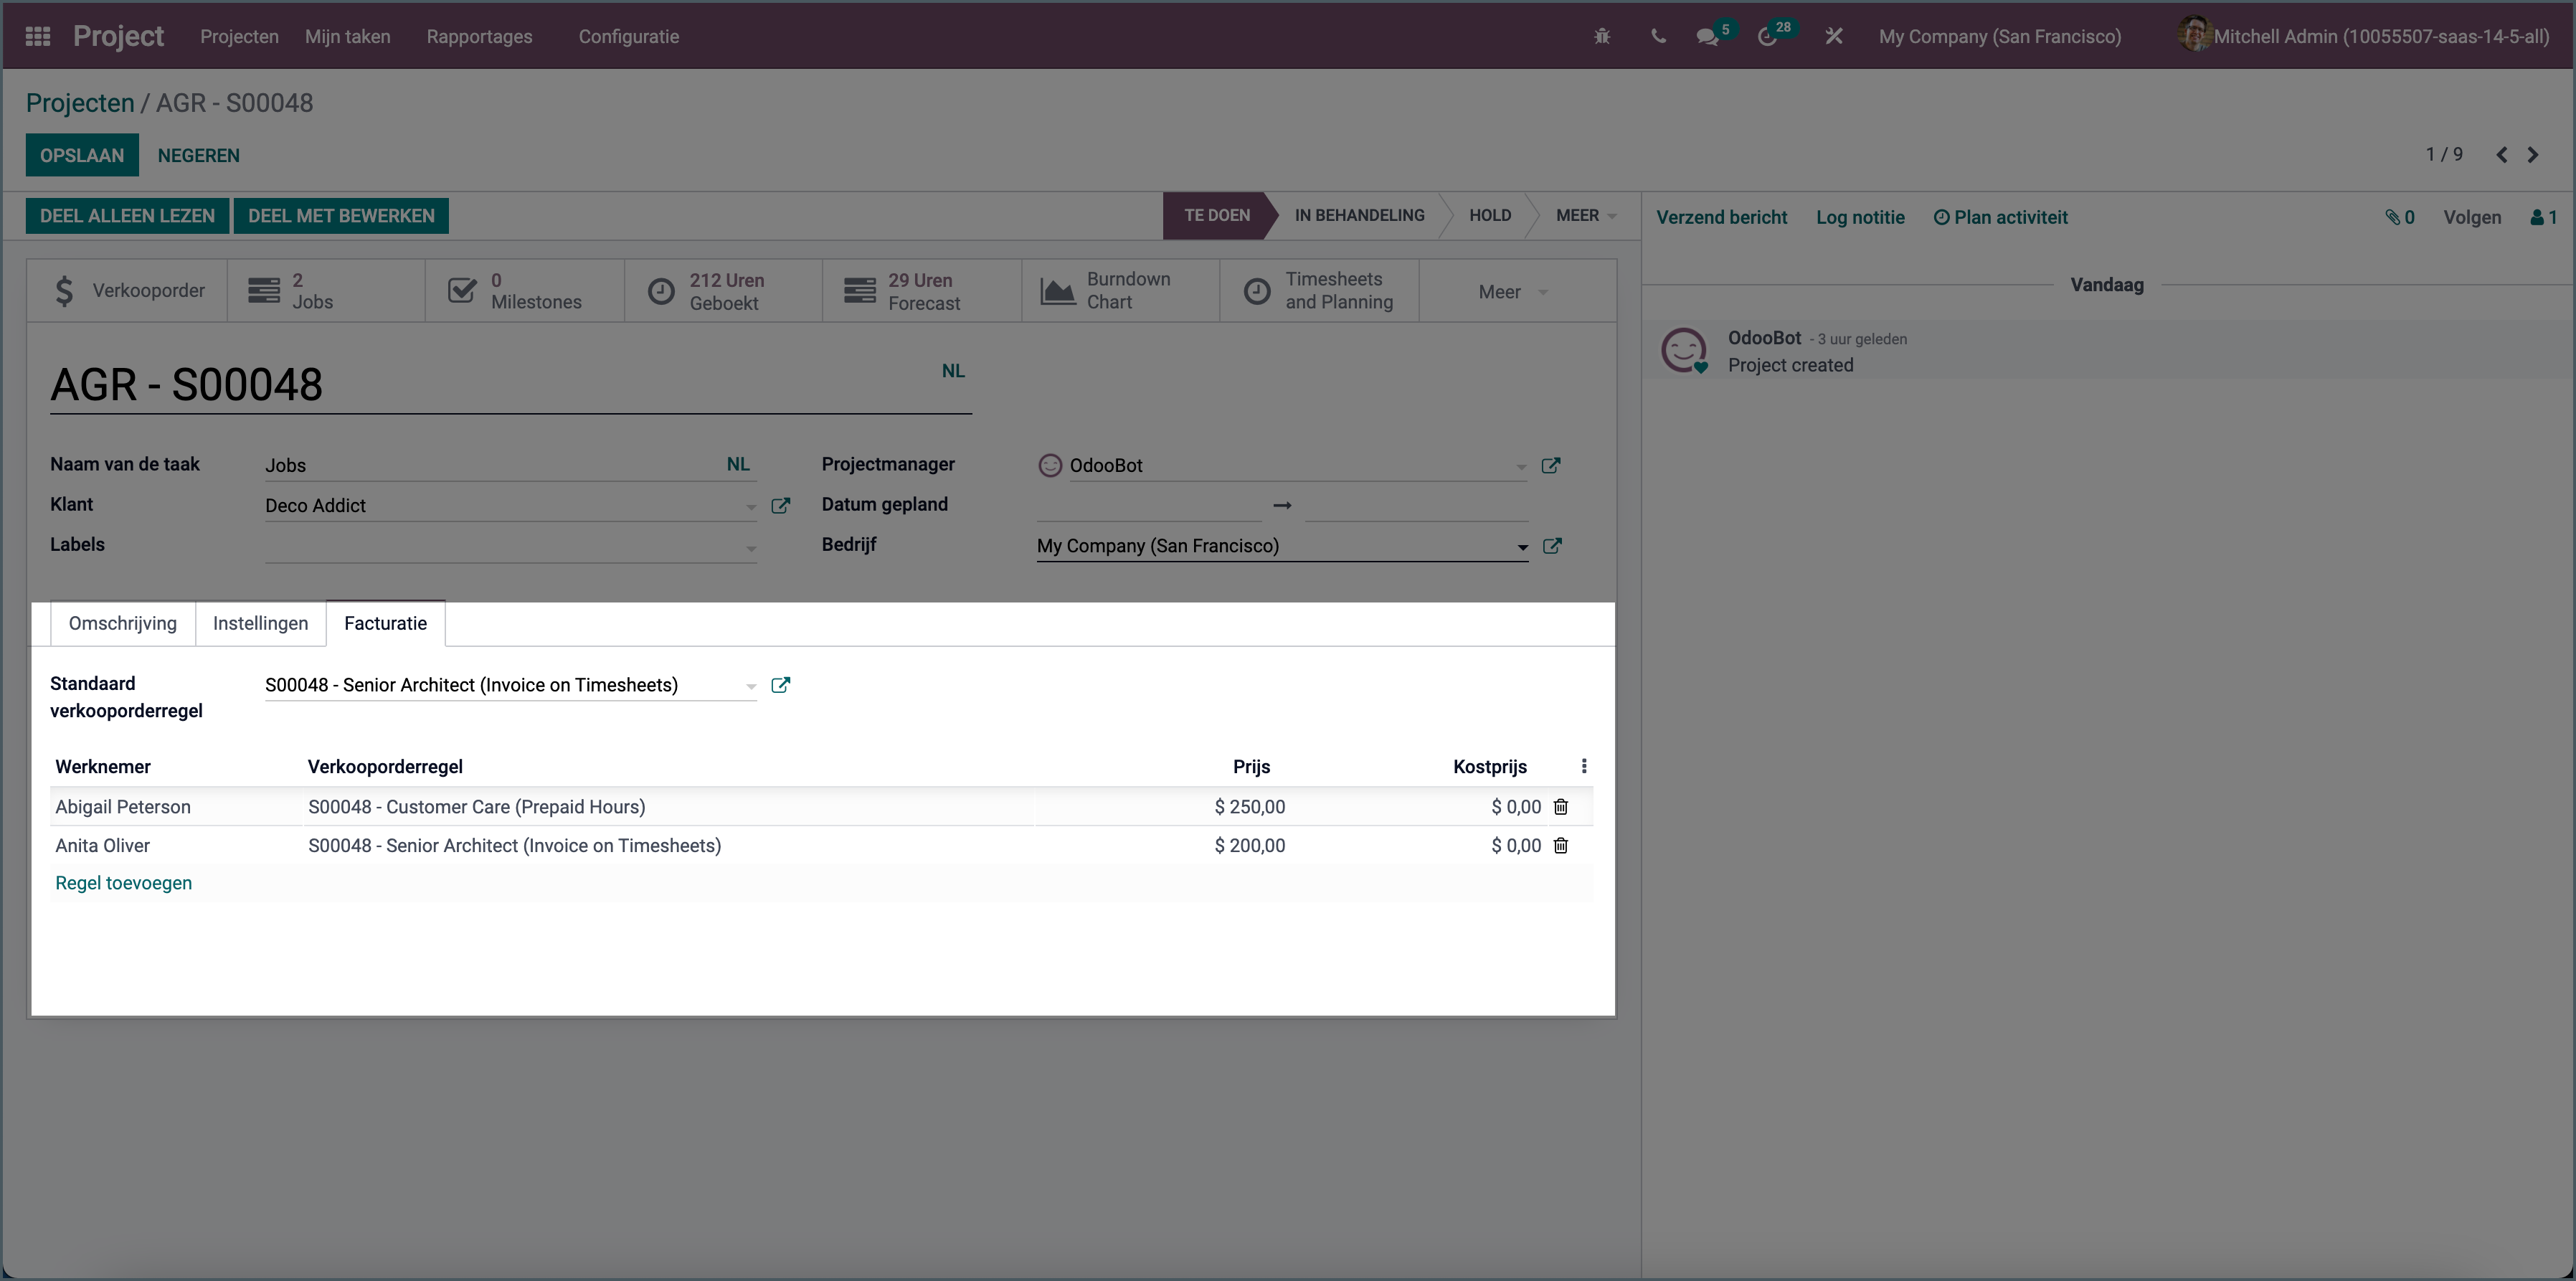Delete the Anita Oliver row via trash icon
This screenshot has height=1281, width=2576.
pos(1561,846)
